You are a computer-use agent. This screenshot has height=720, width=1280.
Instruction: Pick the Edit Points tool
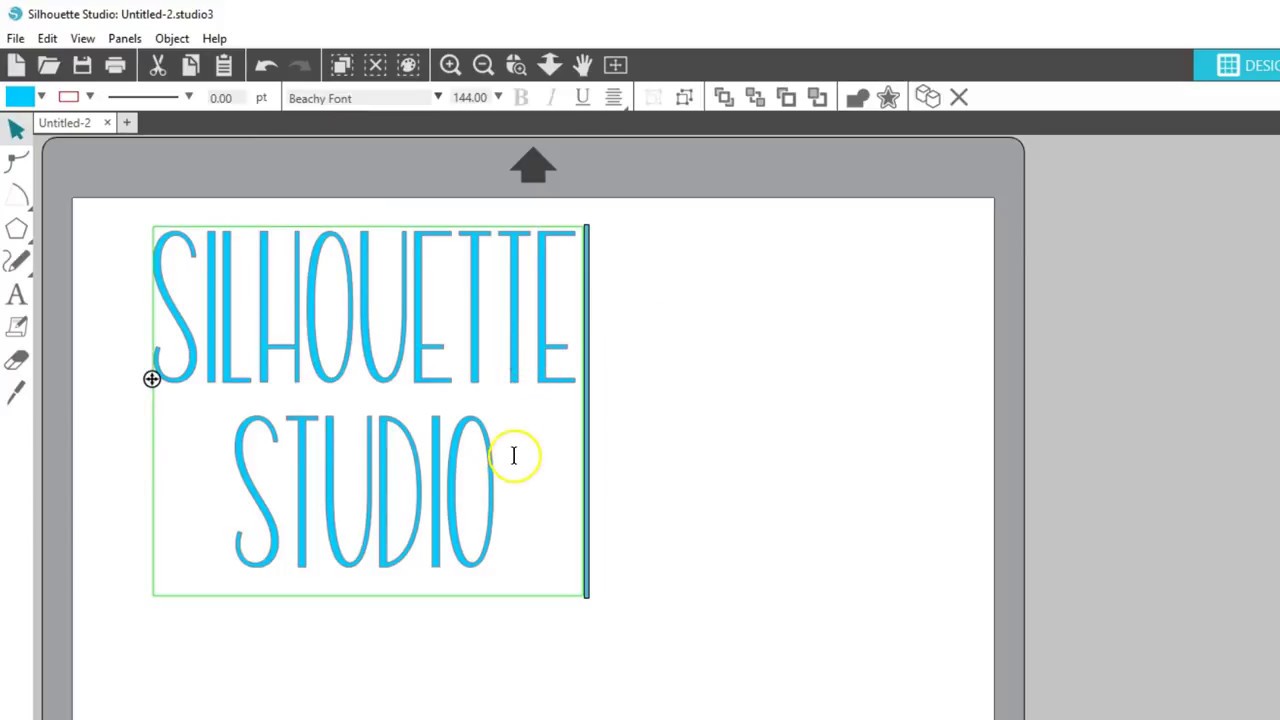(16, 163)
